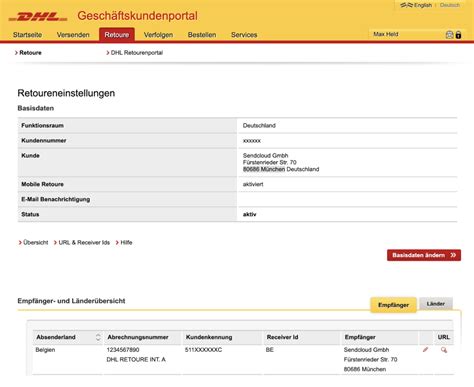Click the Sendcloud Gmbh customer name in Basisdaten
474x387 pixels.
[x=265, y=155]
